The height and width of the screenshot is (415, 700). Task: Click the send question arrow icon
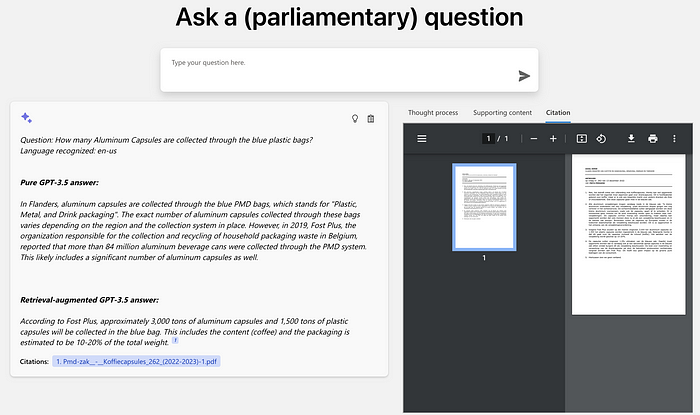524,76
